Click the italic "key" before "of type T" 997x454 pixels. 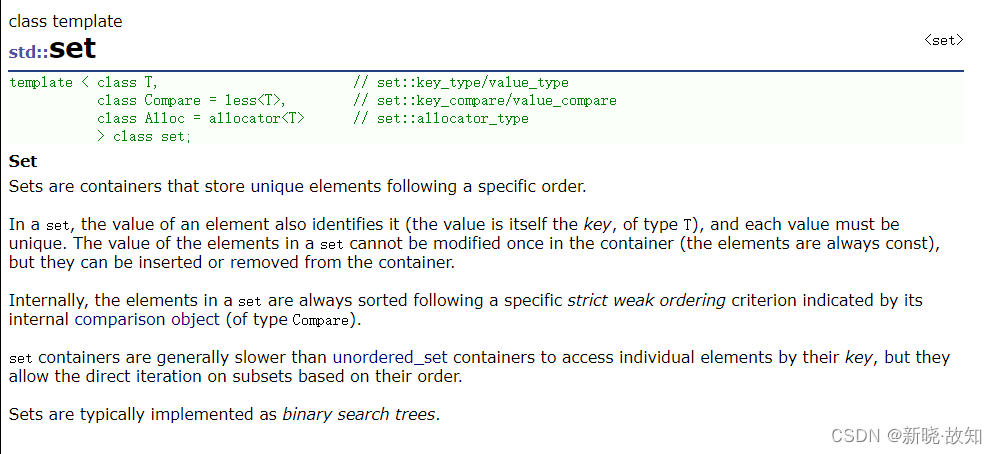pos(599,225)
